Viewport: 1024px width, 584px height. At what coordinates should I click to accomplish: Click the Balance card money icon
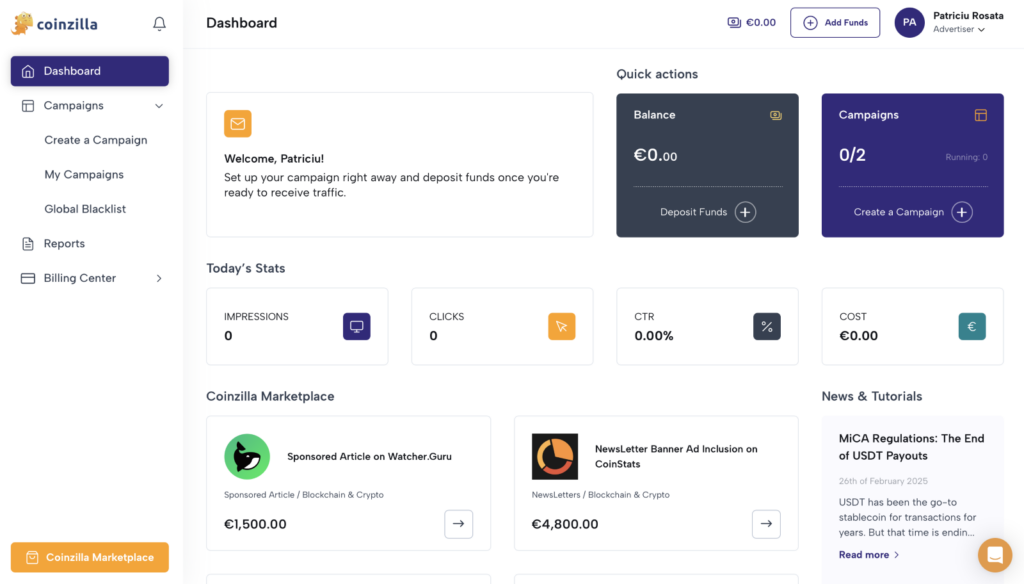[775, 115]
